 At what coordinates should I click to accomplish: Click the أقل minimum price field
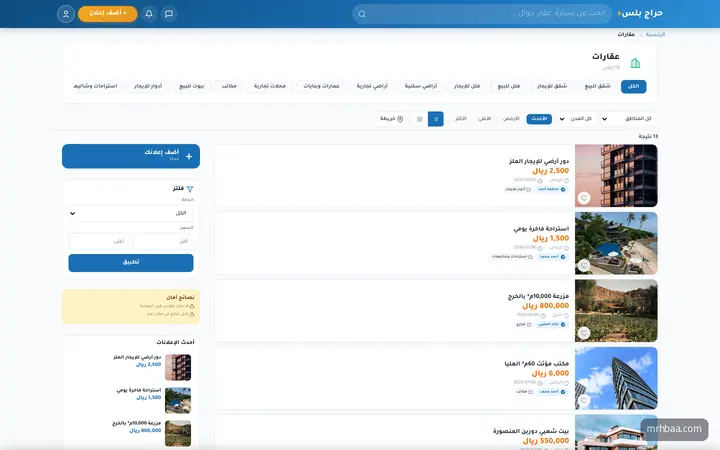click(163, 241)
